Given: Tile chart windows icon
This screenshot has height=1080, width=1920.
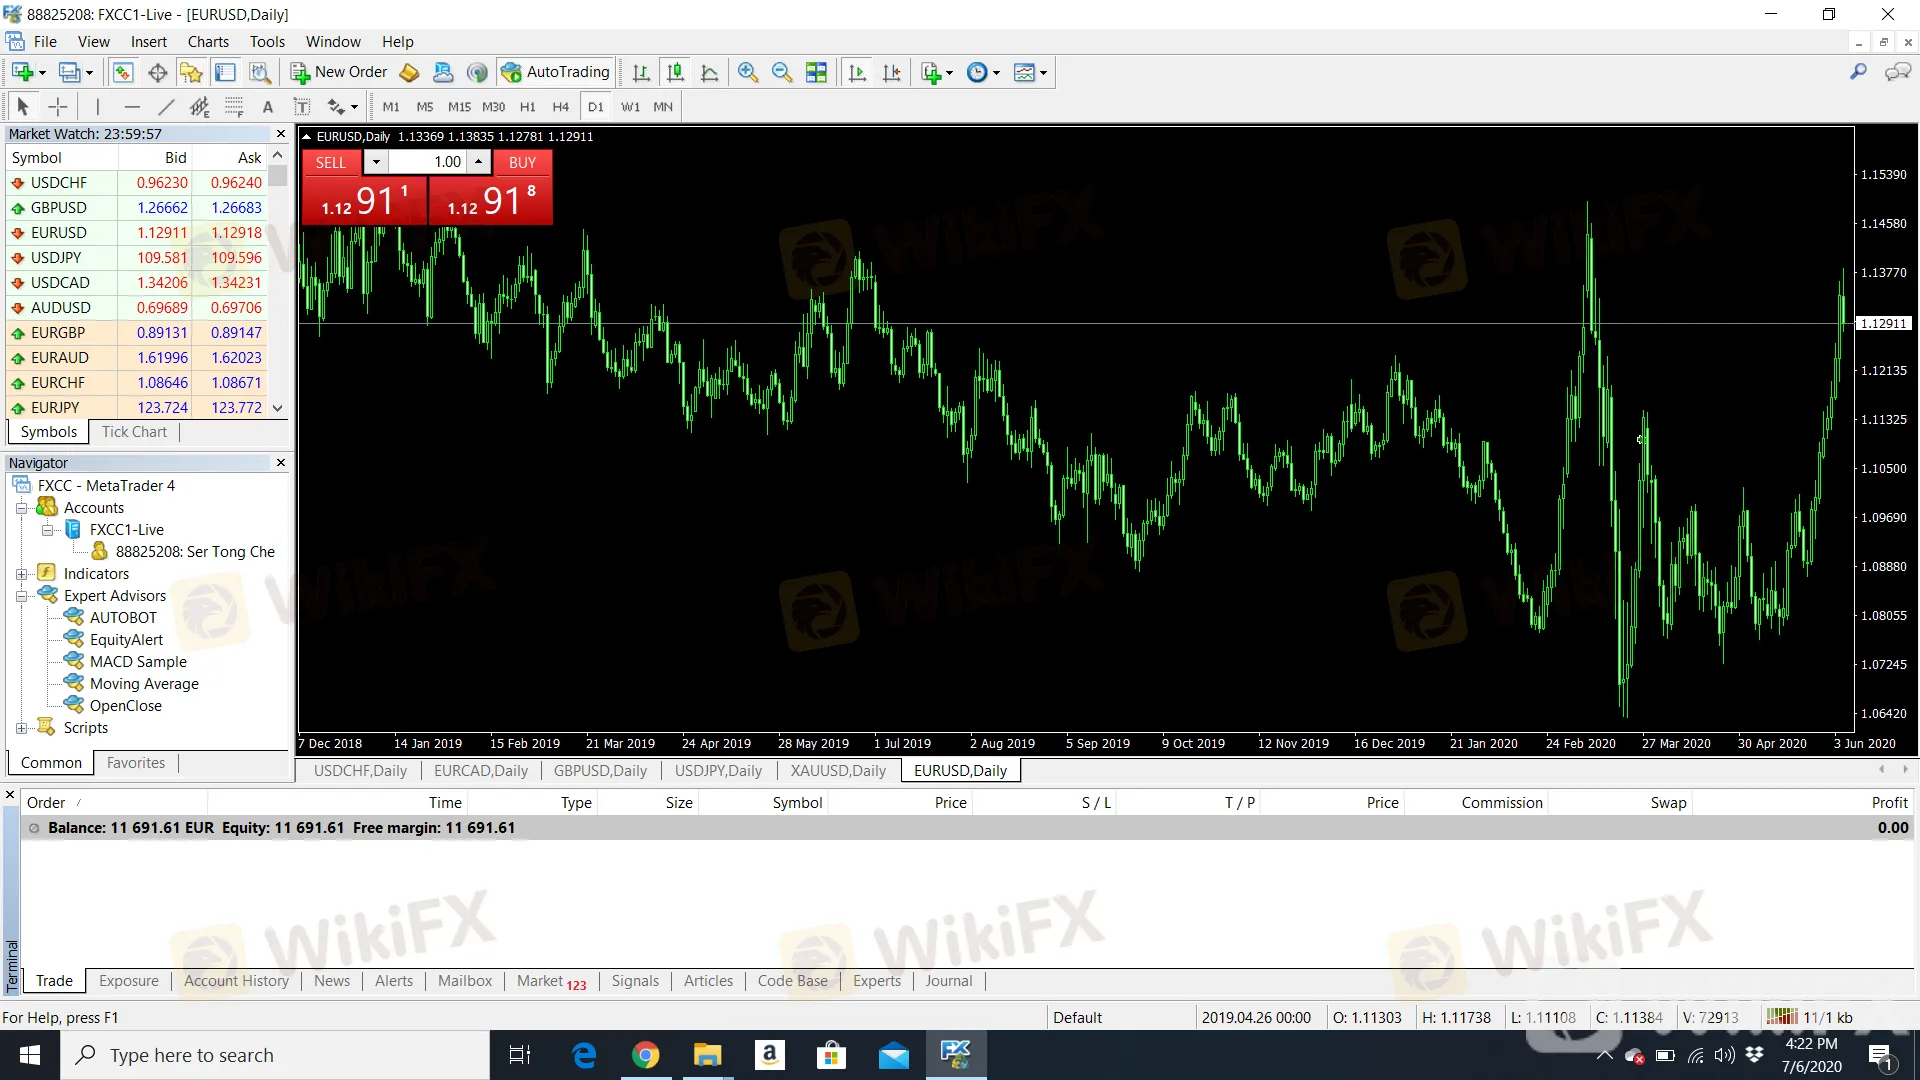Looking at the screenshot, I should pyautogui.click(x=816, y=72).
